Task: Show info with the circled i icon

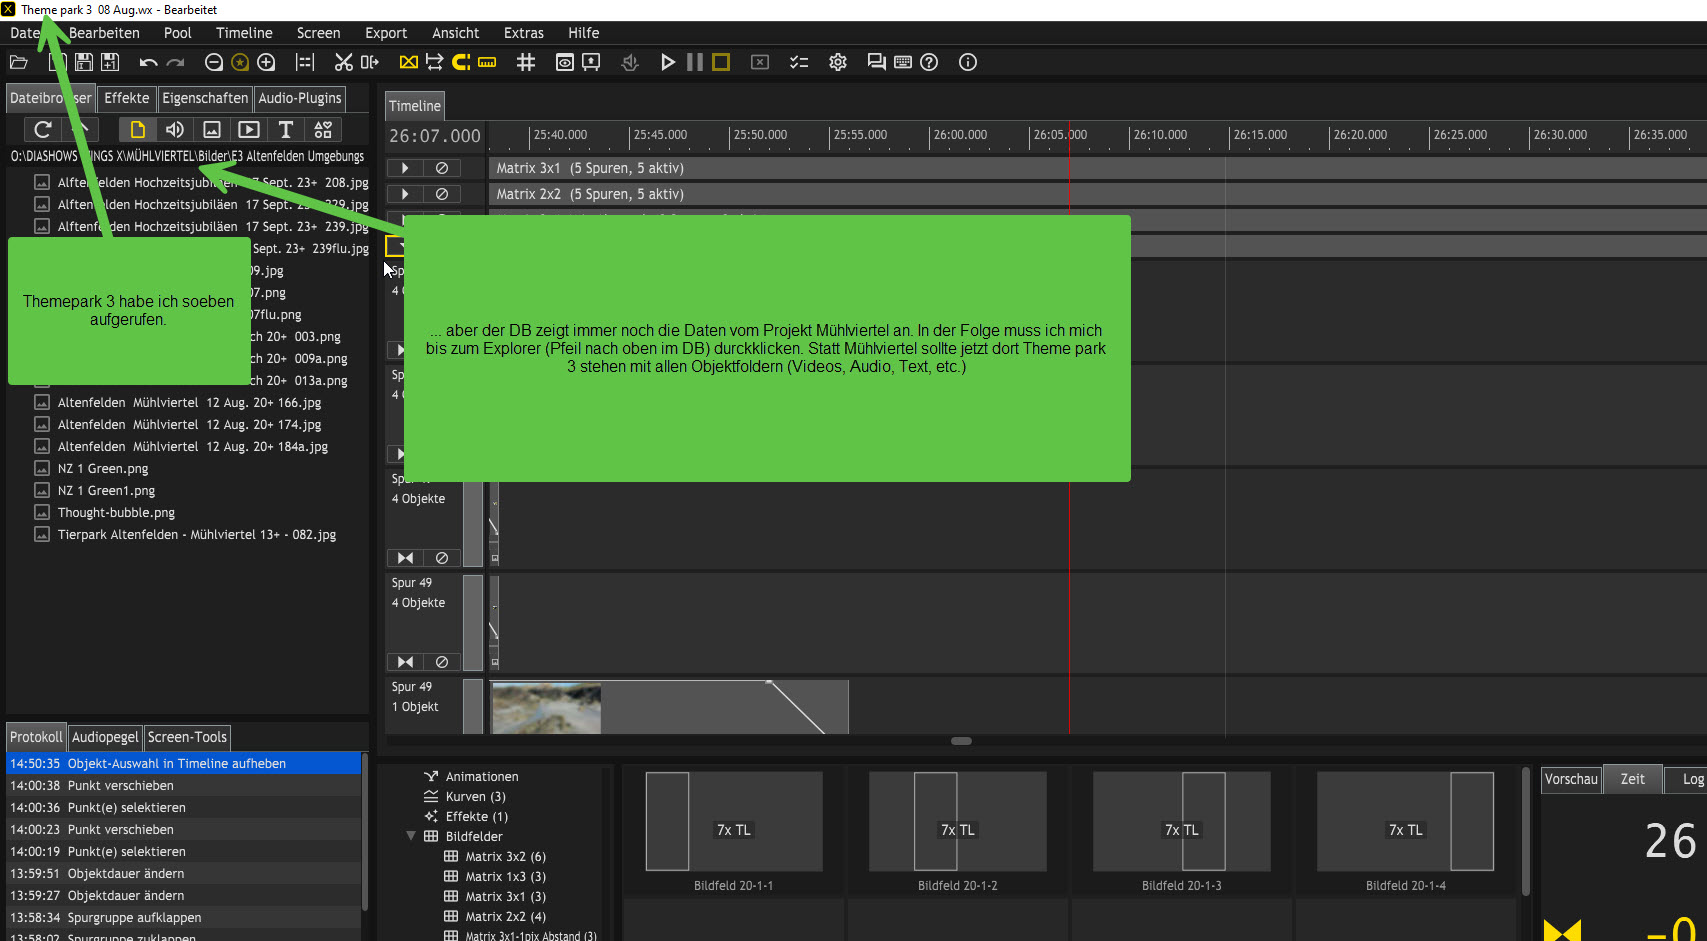Action: point(968,62)
